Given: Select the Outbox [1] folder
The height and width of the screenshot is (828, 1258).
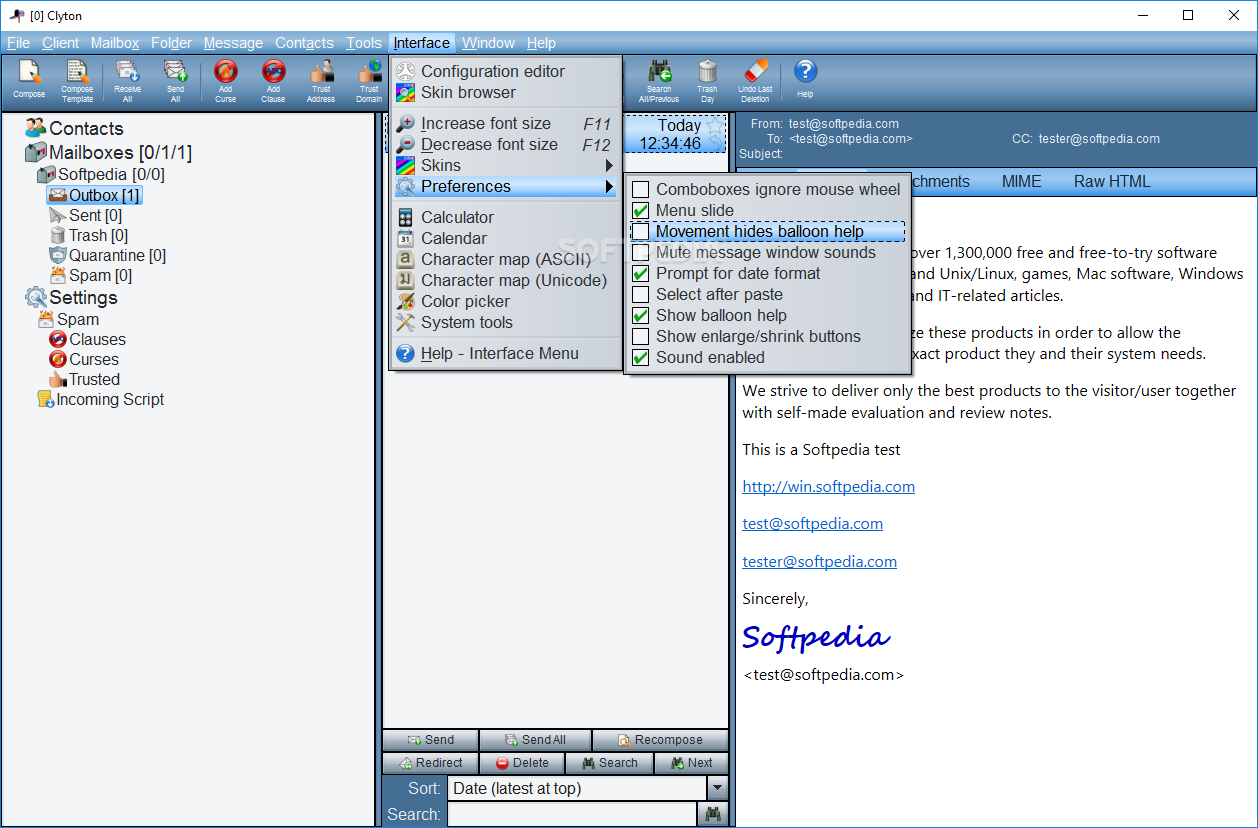Looking at the screenshot, I should (93, 195).
